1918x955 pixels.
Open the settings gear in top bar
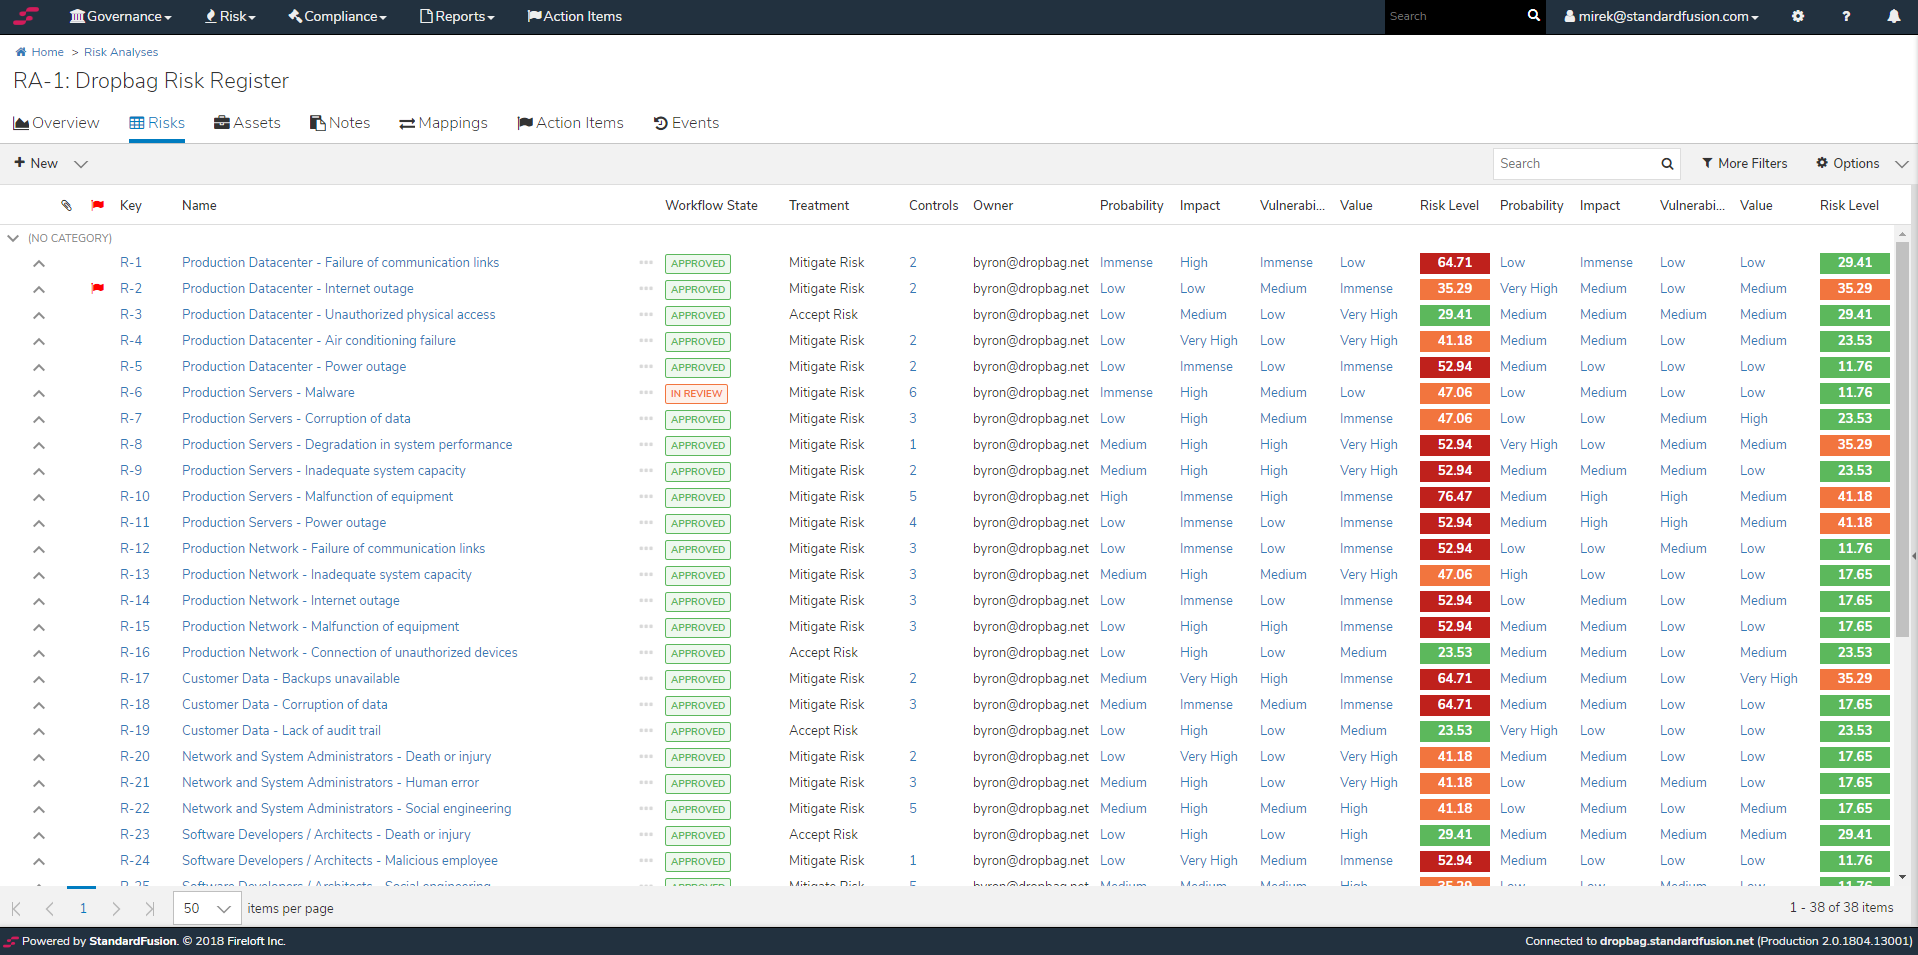tap(1798, 16)
